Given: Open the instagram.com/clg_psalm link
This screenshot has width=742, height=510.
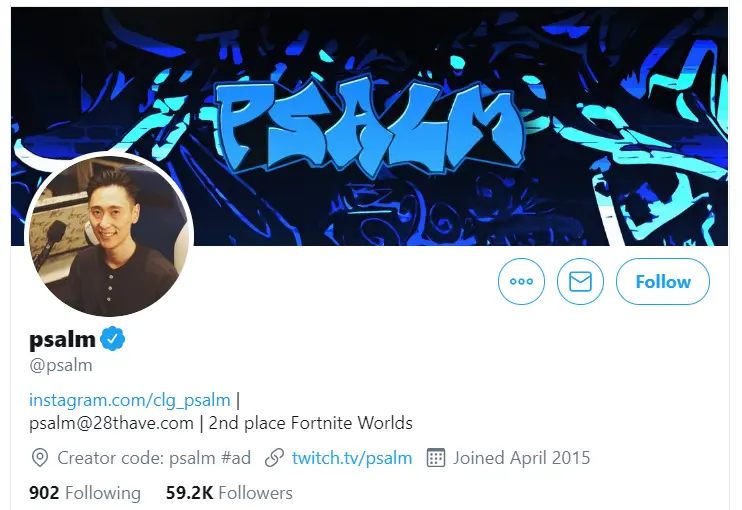Looking at the screenshot, I should (129, 400).
